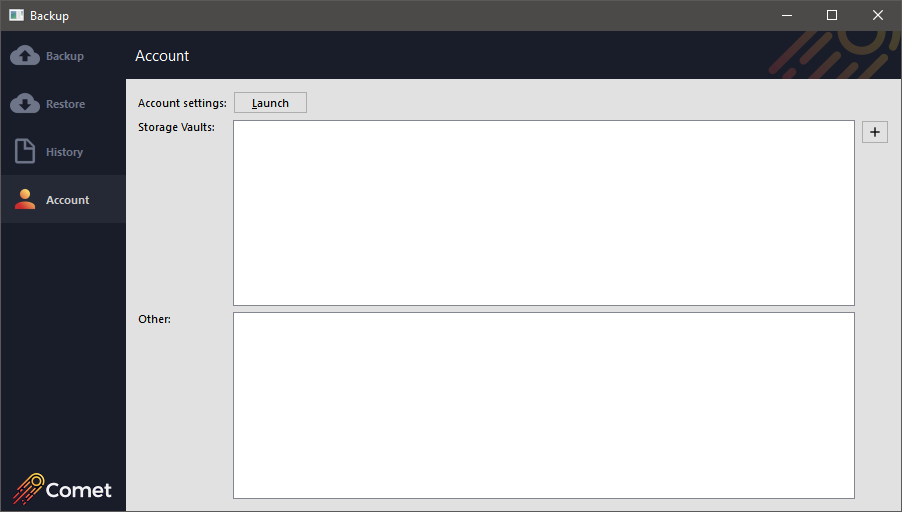Click the History document icon

click(x=25, y=152)
